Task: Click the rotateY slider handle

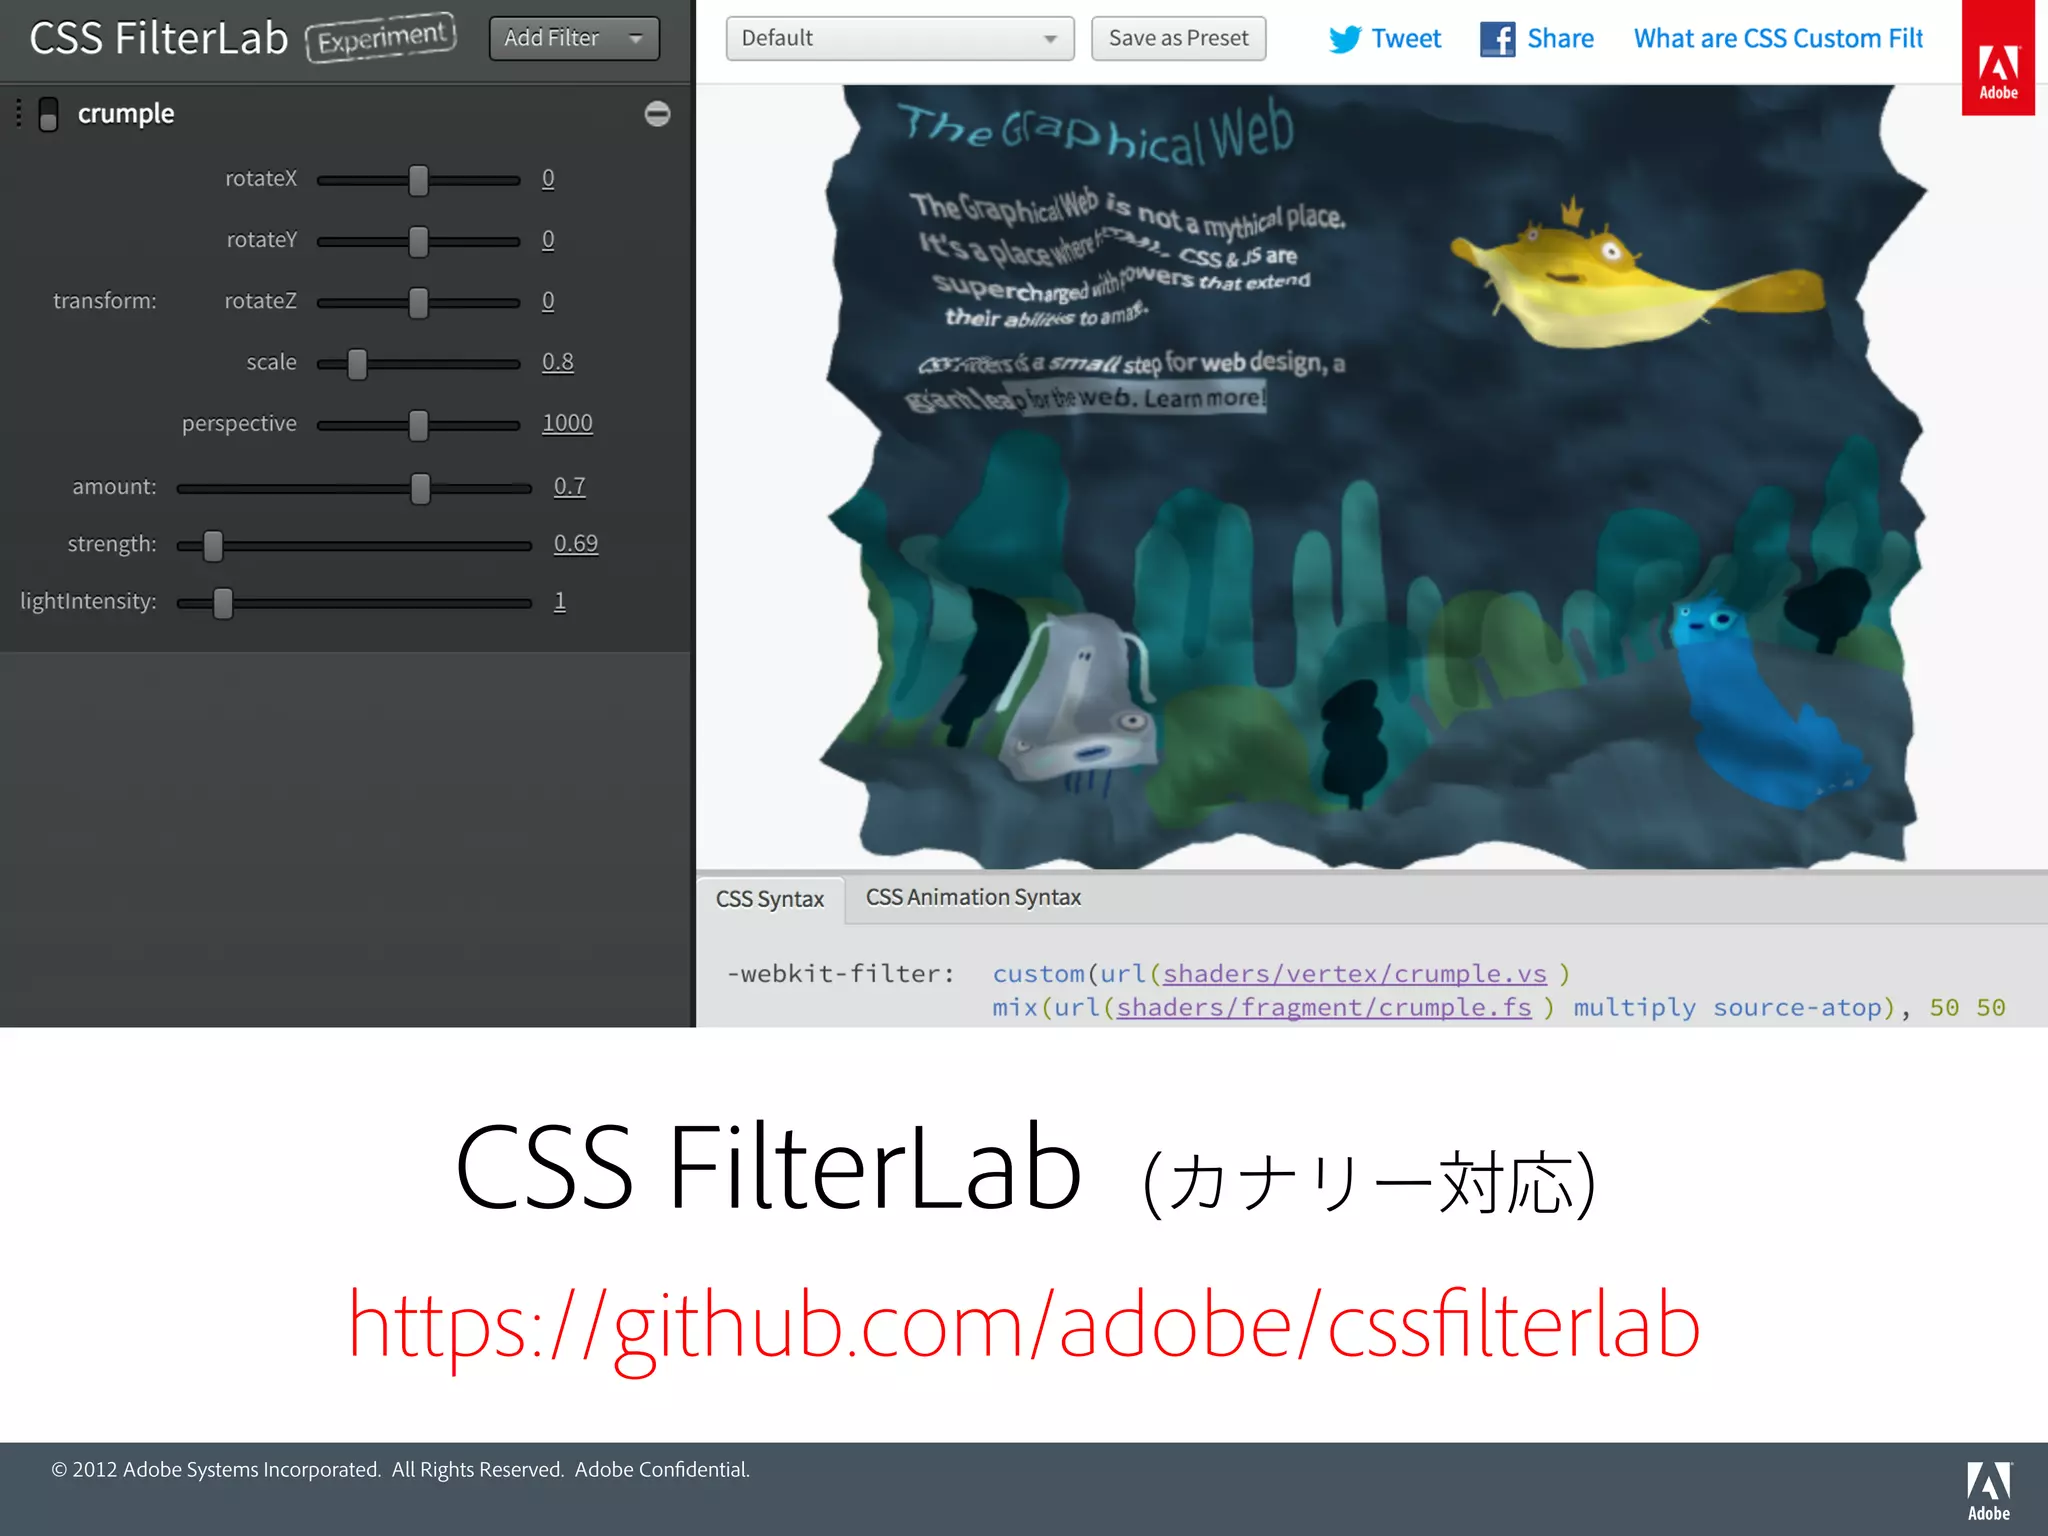Action: 418,242
